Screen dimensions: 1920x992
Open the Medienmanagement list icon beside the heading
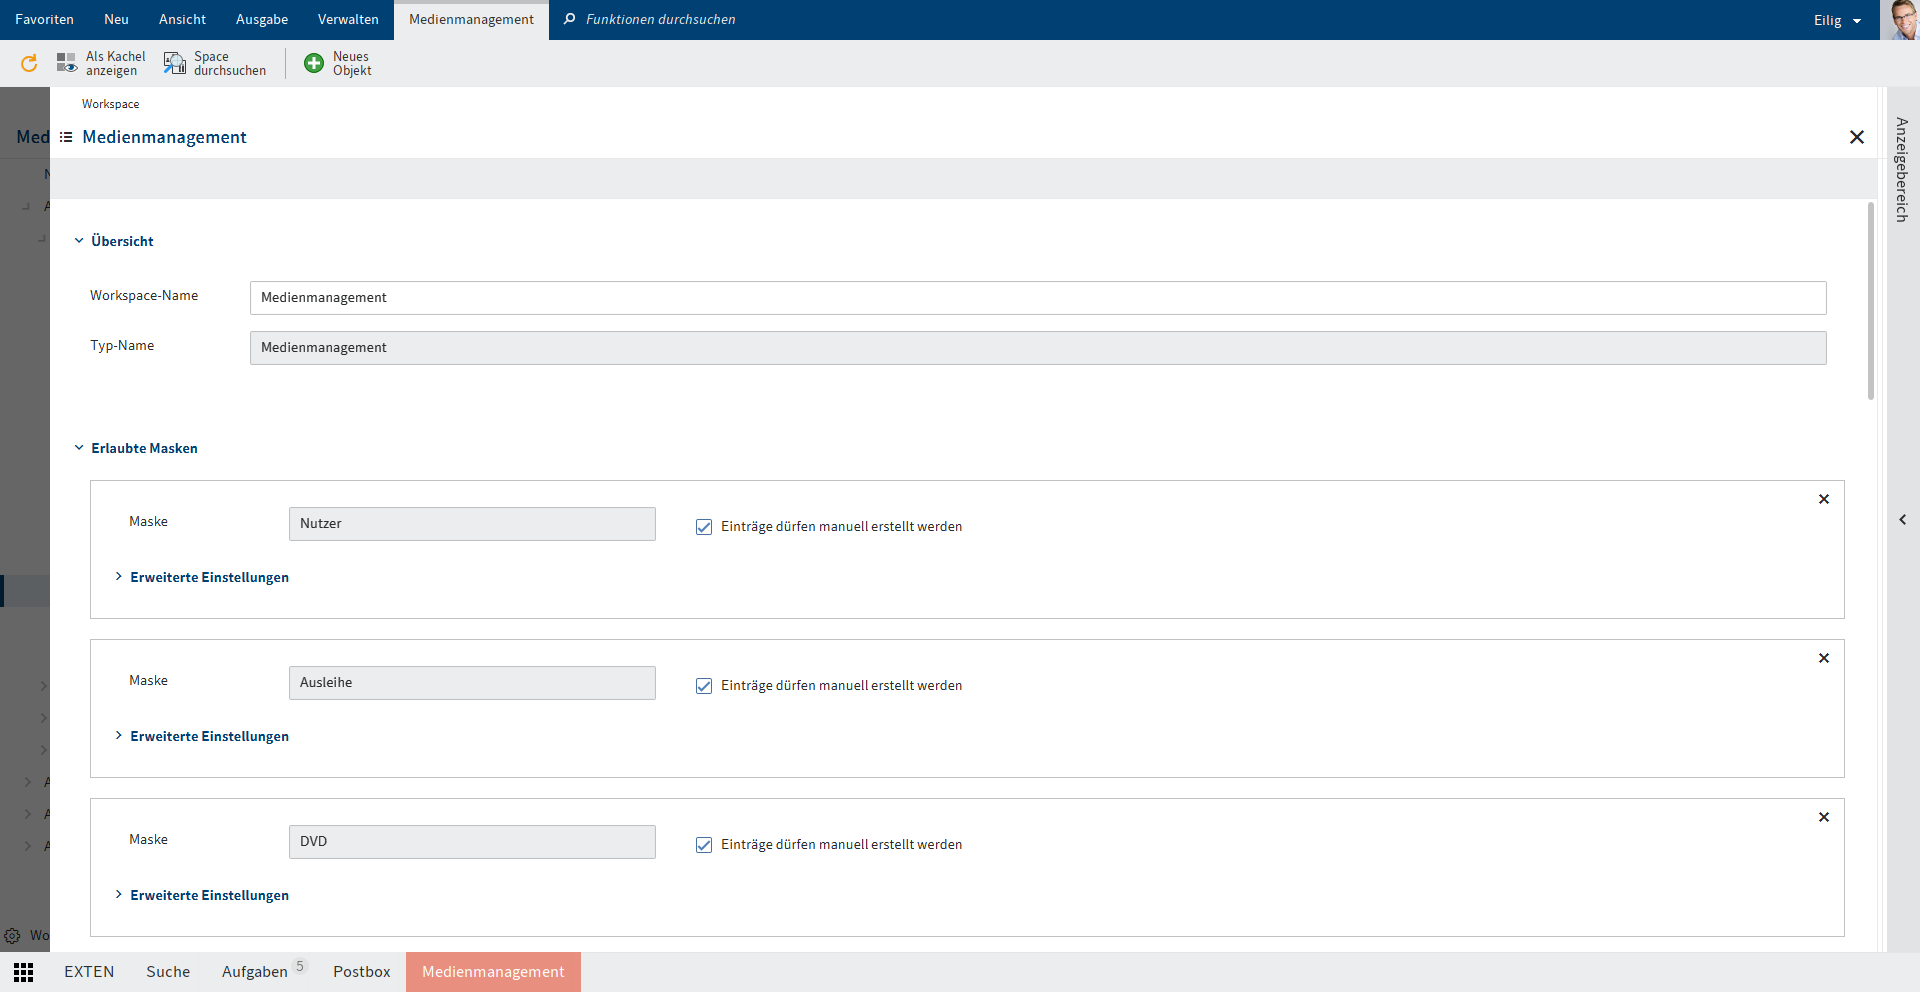click(65, 137)
